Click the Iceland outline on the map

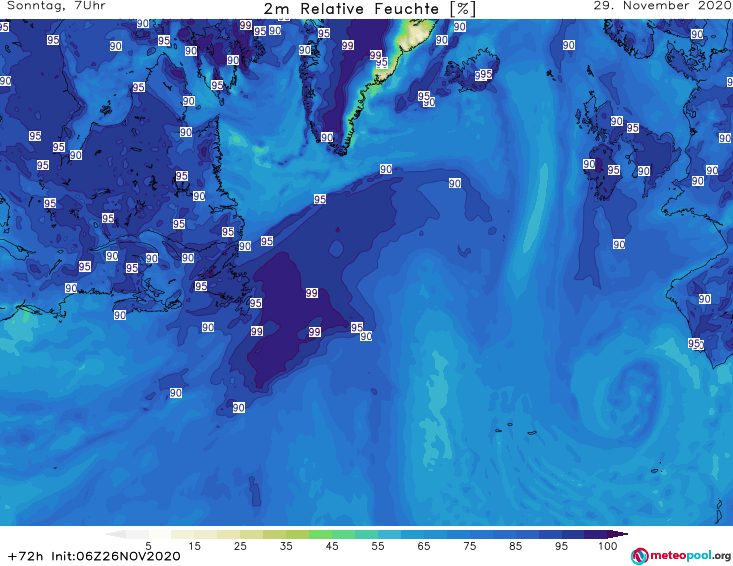click(472, 70)
